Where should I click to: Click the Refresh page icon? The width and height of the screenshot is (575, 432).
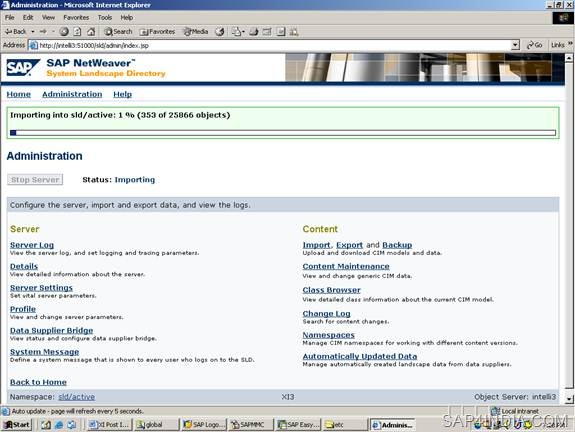tap(77, 32)
